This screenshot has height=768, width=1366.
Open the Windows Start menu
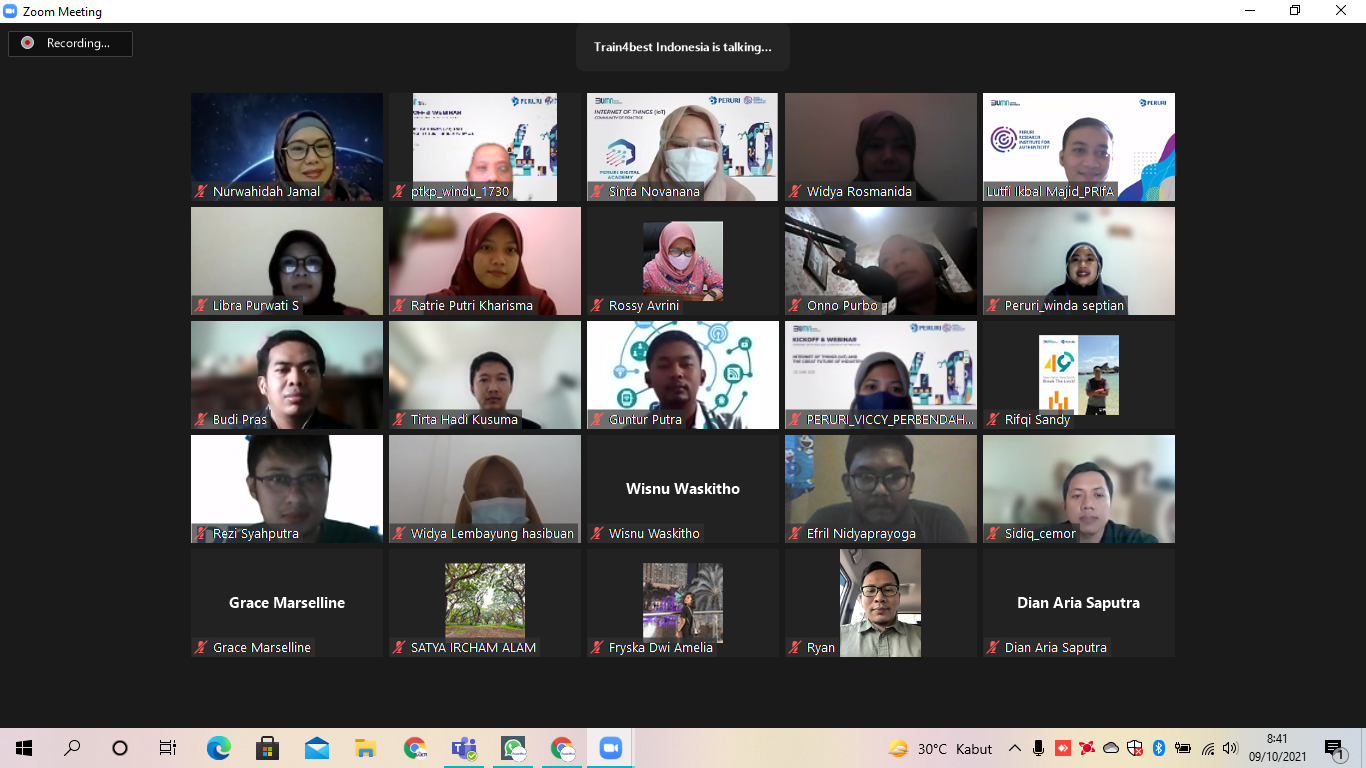(x=24, y=748)
